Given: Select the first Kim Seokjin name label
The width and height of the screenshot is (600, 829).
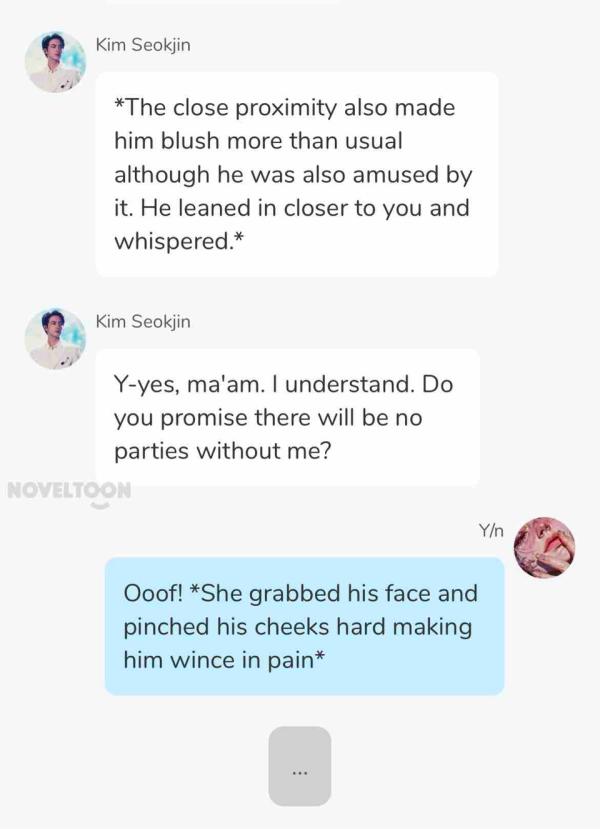Looking at the screenshot, I should coord(143,45).
